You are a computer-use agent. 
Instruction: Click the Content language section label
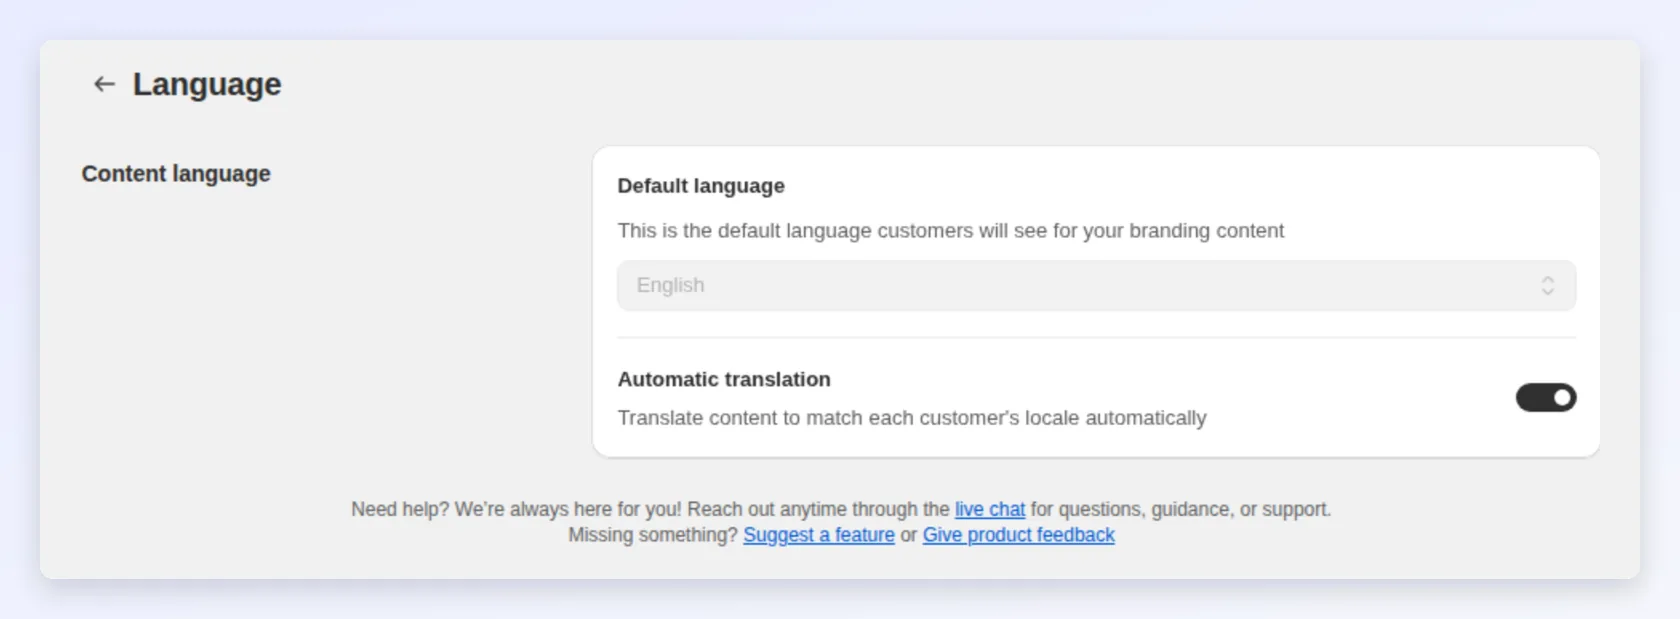click(x=176, y=174)
